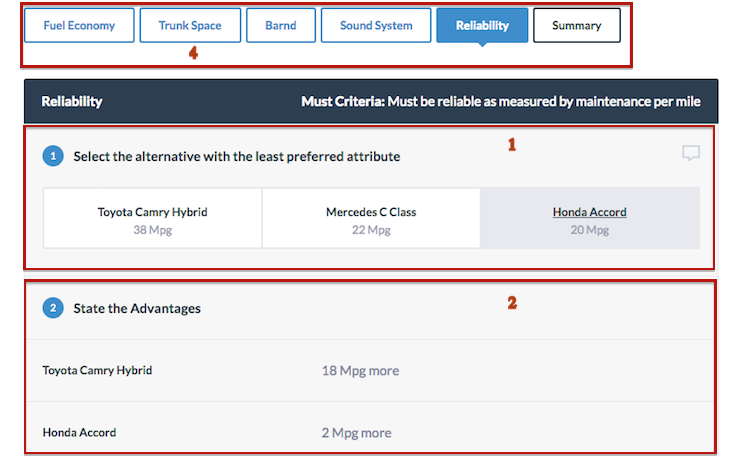Switch to the Trunk Space tab
The width and height of the screenshot is (743, 457).
point(190,26)
